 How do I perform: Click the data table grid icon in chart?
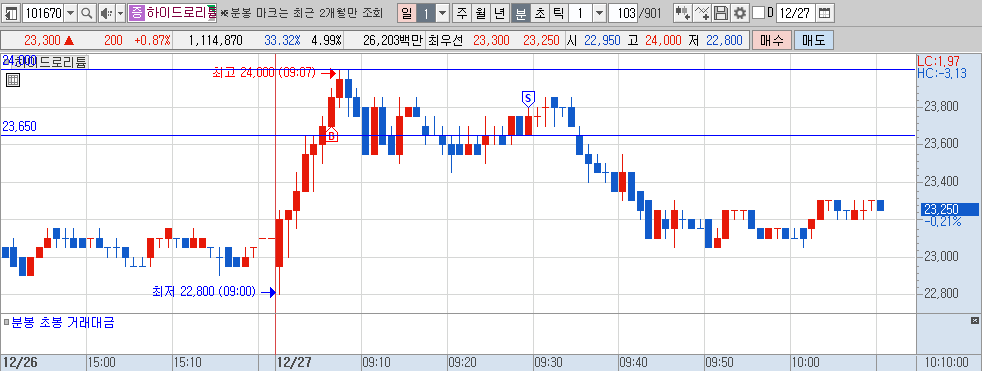point(13,80)
